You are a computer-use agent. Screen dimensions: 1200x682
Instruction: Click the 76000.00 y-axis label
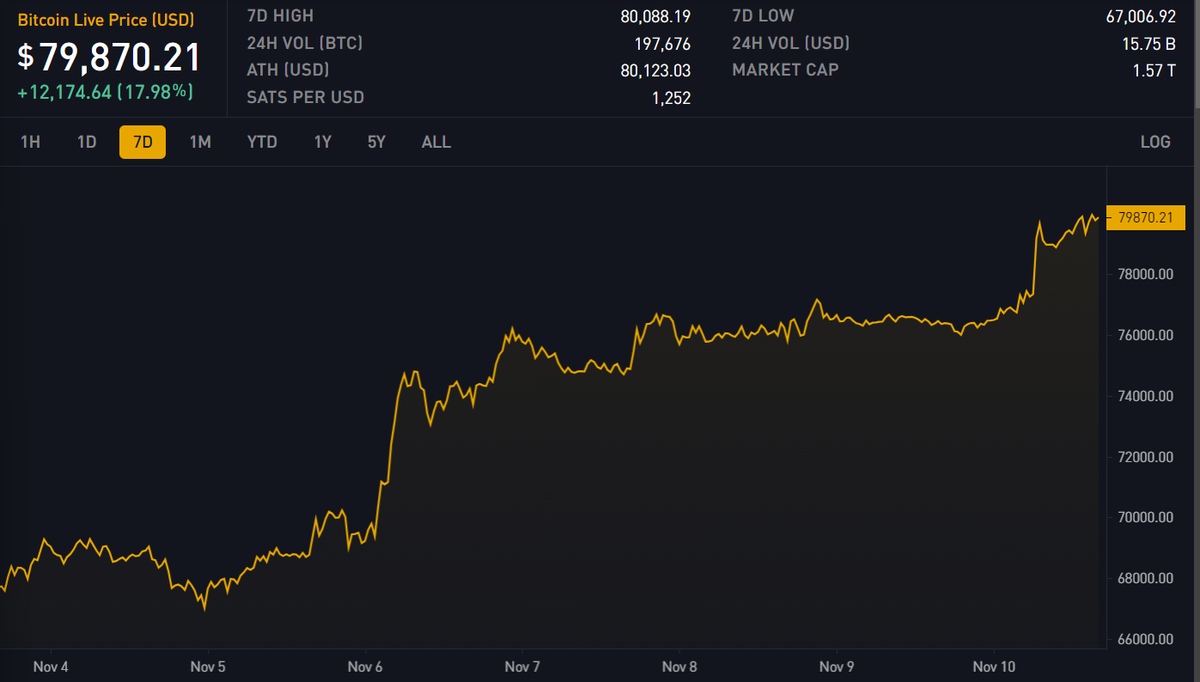(x=1146, y=334)
